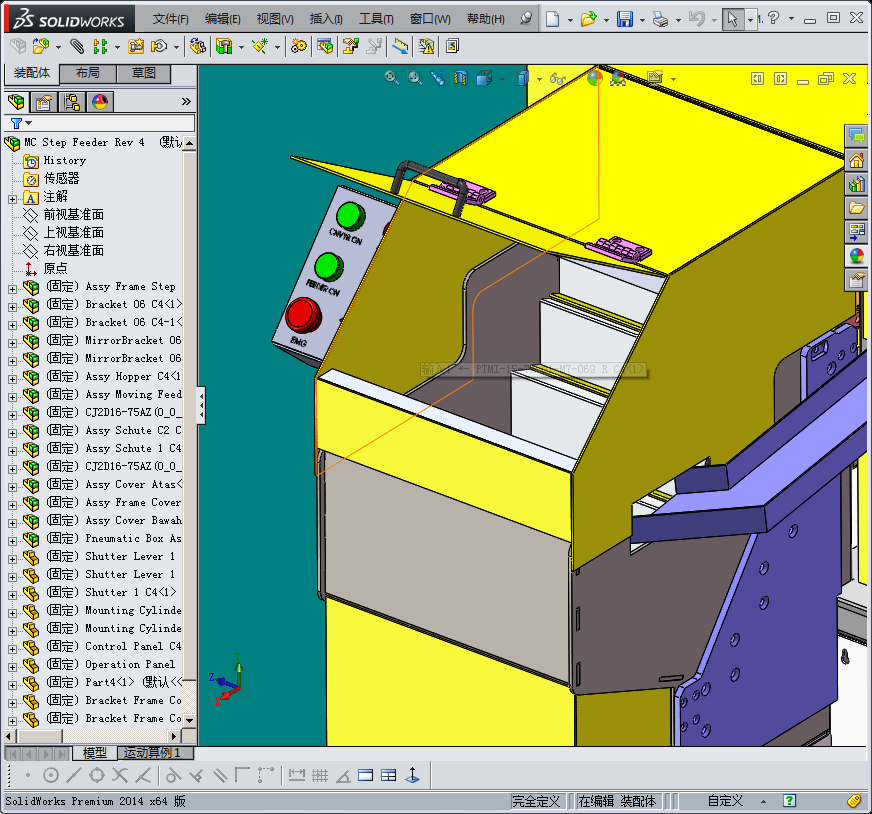Expand the Assy Cover Bawah node
The width and height of the screenshot is (872, 814).
click(x=12, y=523)
